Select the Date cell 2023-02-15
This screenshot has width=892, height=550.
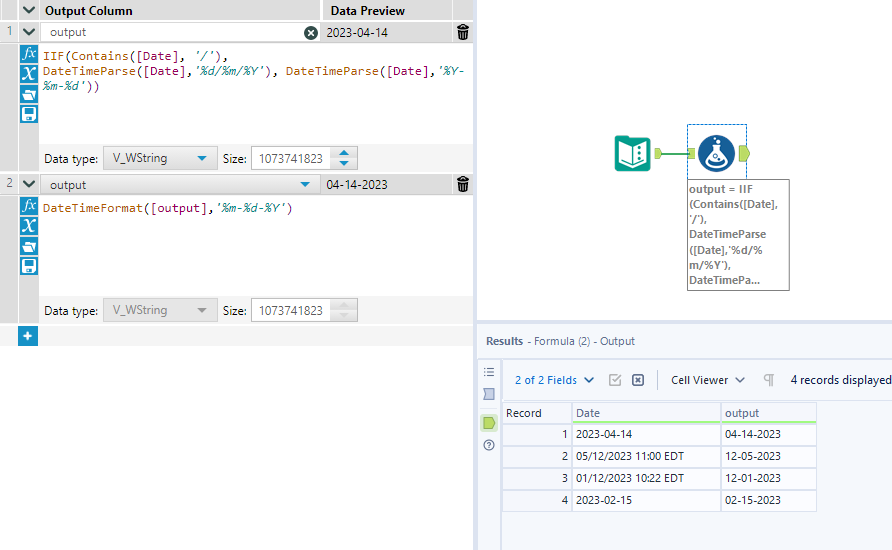coord(646,501)
